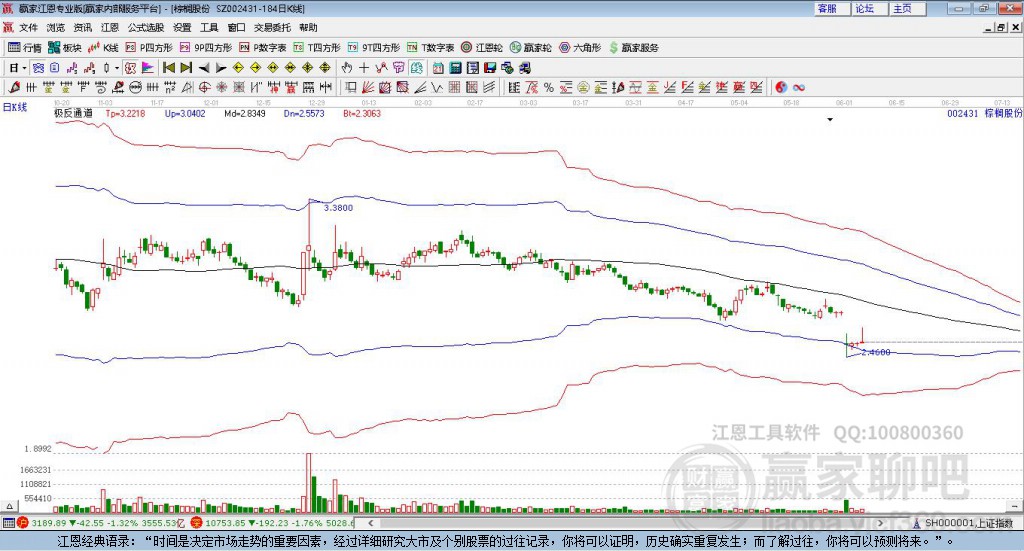1024x551 pixels.
Task: Toggle the 线 line display button
Action: pos(416,68)
